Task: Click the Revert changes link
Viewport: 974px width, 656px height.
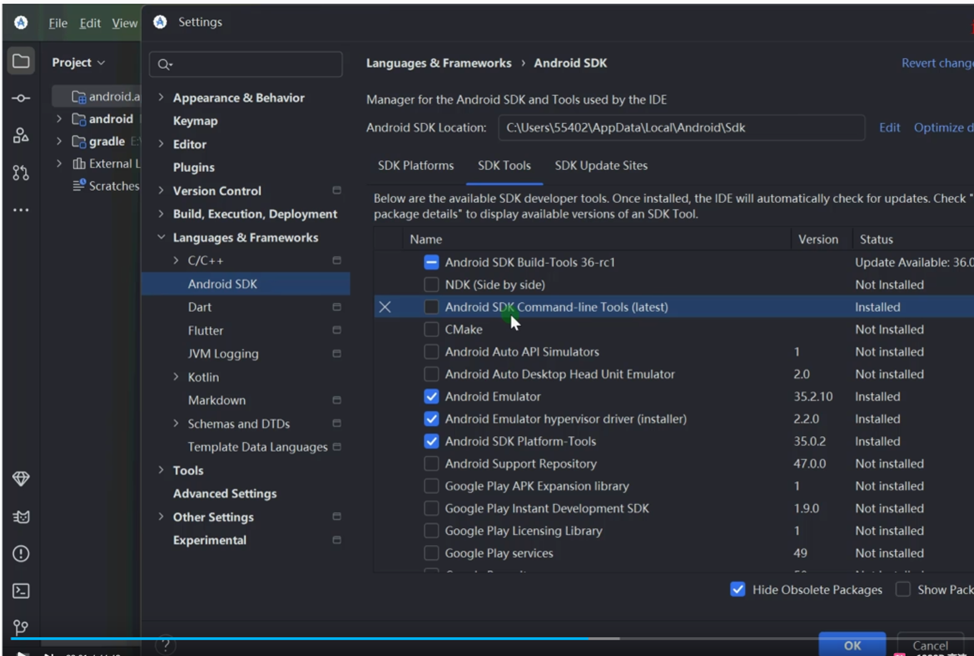Action: click(937, 63)
